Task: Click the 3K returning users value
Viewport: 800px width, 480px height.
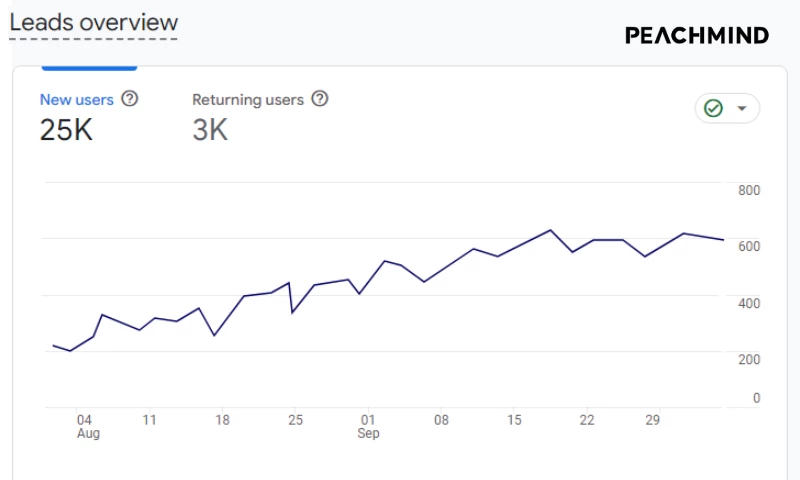Action: tap(210, 129)
